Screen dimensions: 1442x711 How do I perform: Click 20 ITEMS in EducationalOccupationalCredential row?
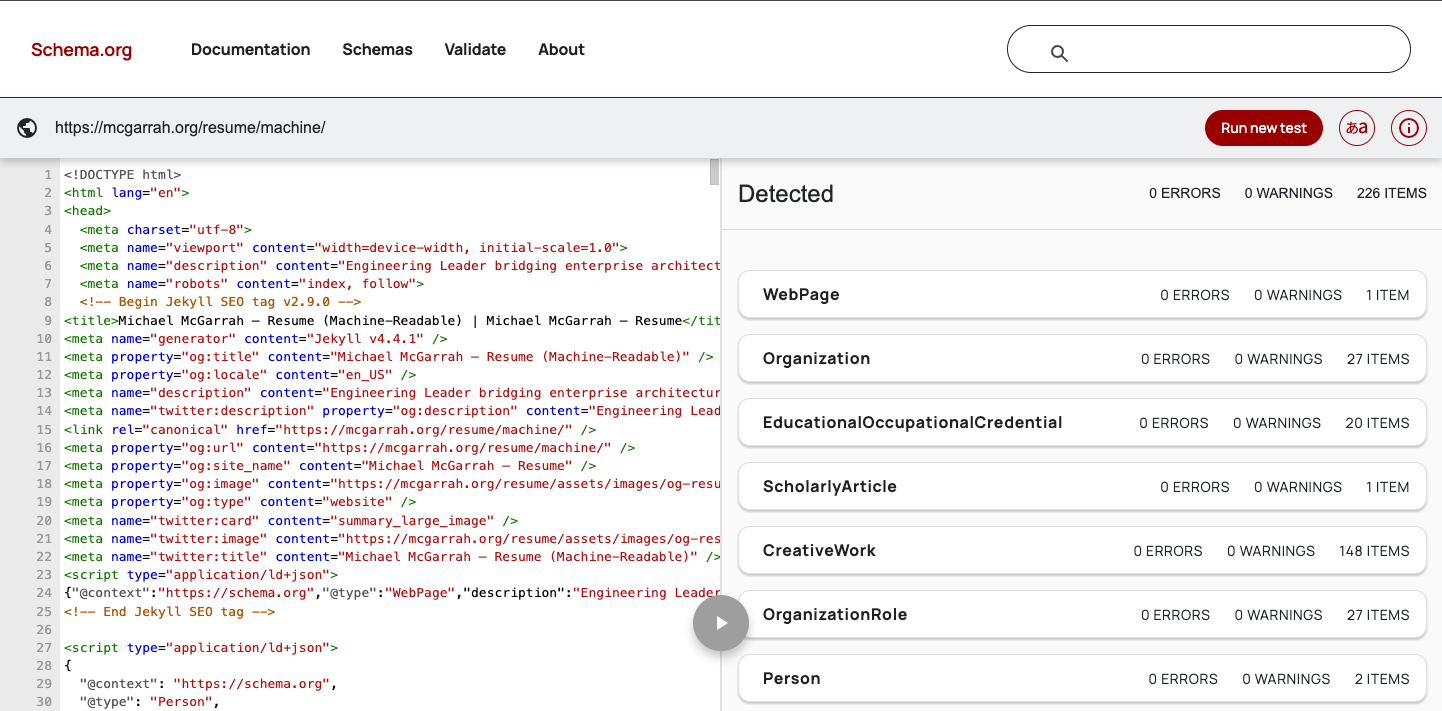tap(1377, 423)
